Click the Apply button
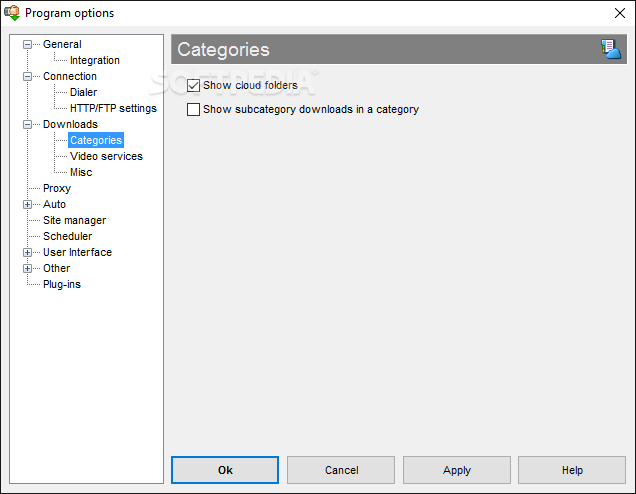Screen dimensions: 636x494 pos(457,470)
